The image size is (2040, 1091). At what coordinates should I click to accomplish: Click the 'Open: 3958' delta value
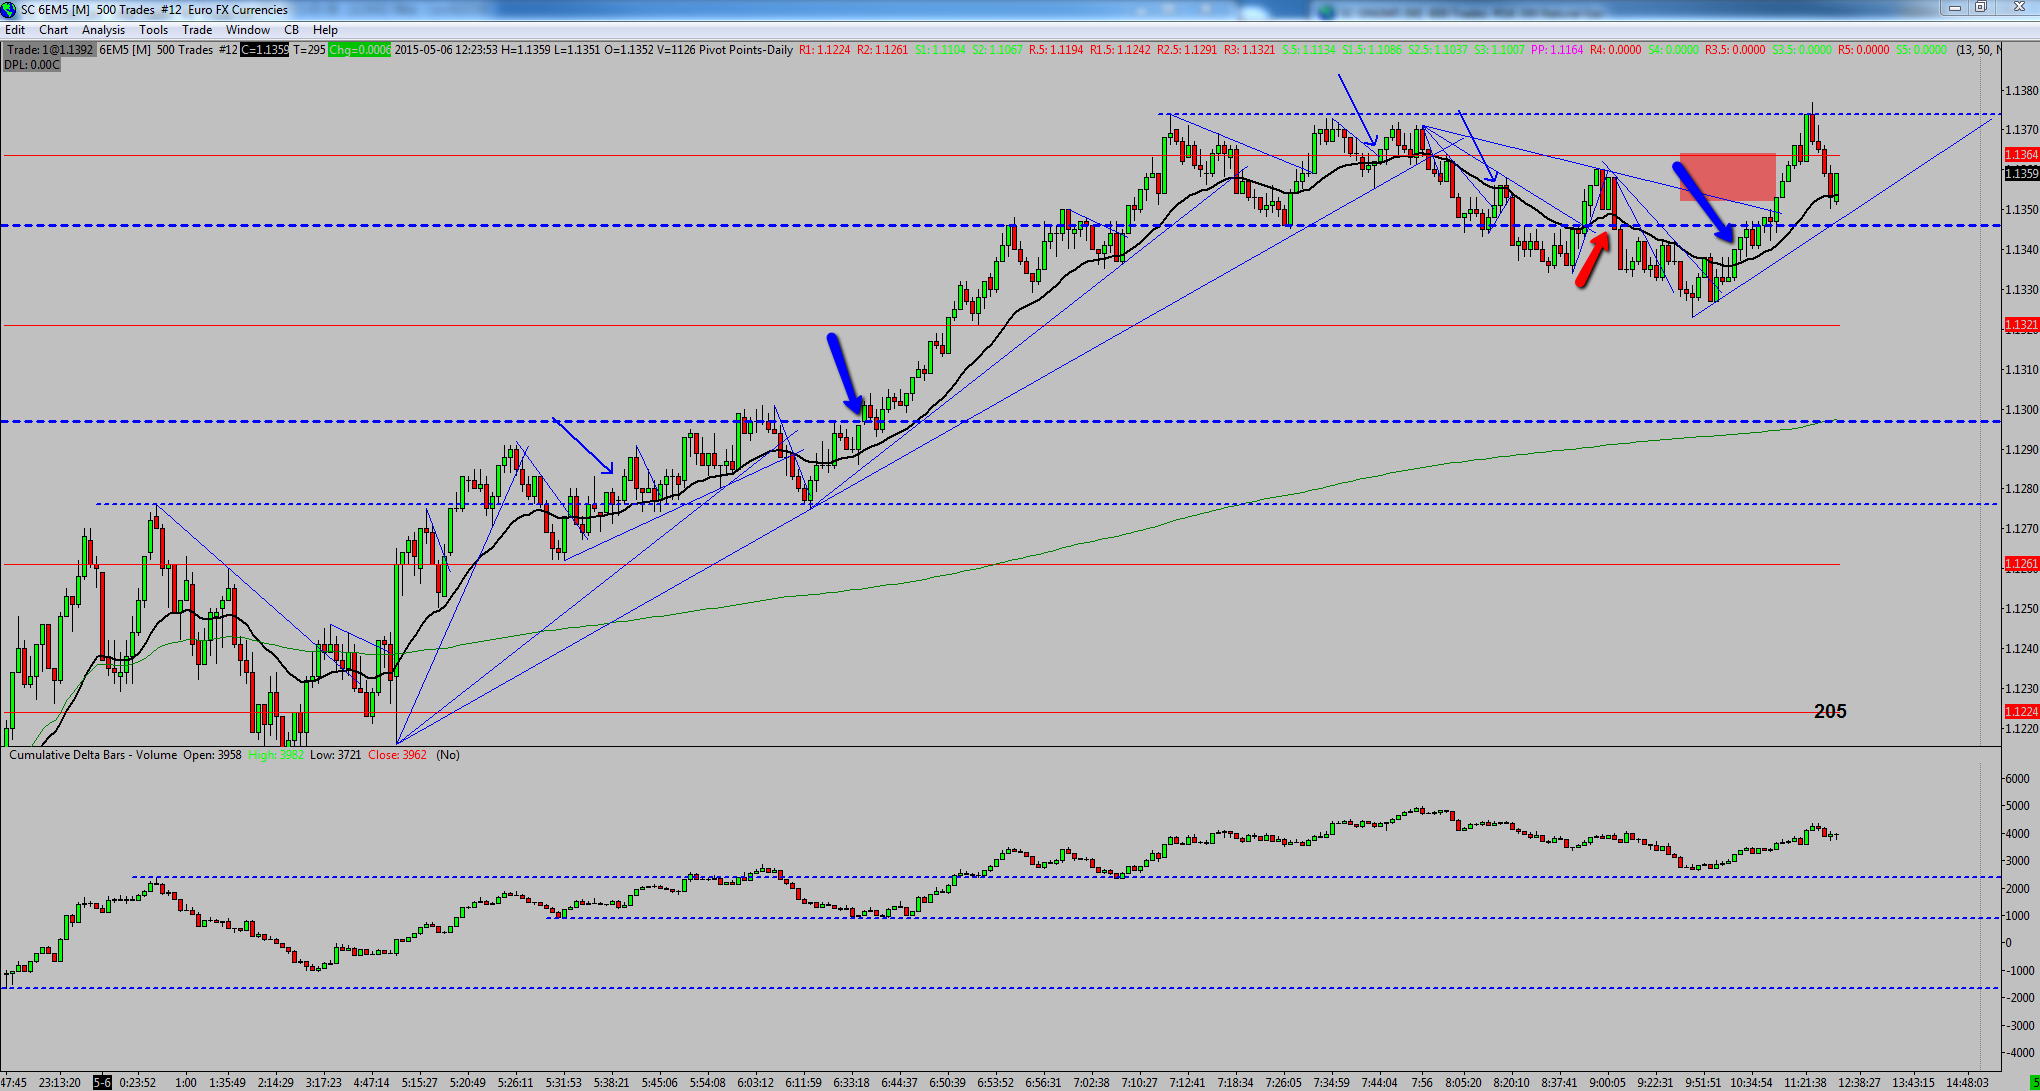[x=212, y=755]
